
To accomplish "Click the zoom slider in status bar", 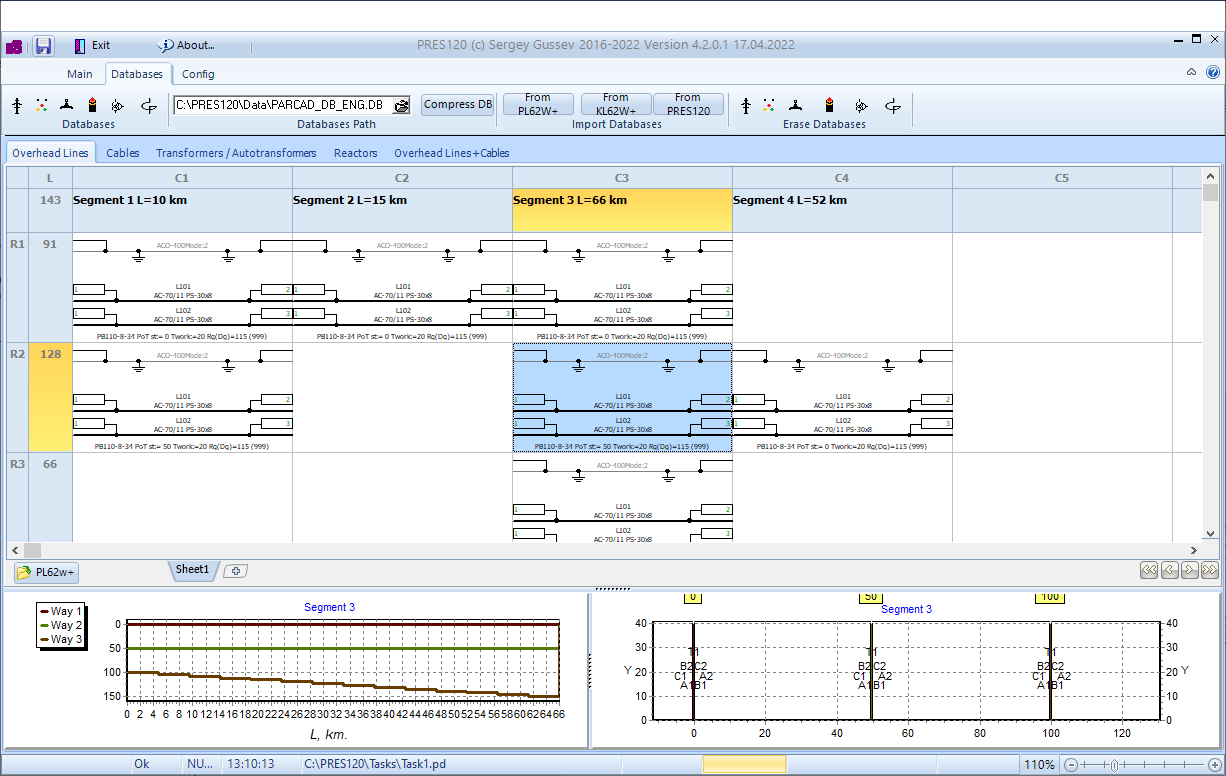I will click(x=1114, y=765).
